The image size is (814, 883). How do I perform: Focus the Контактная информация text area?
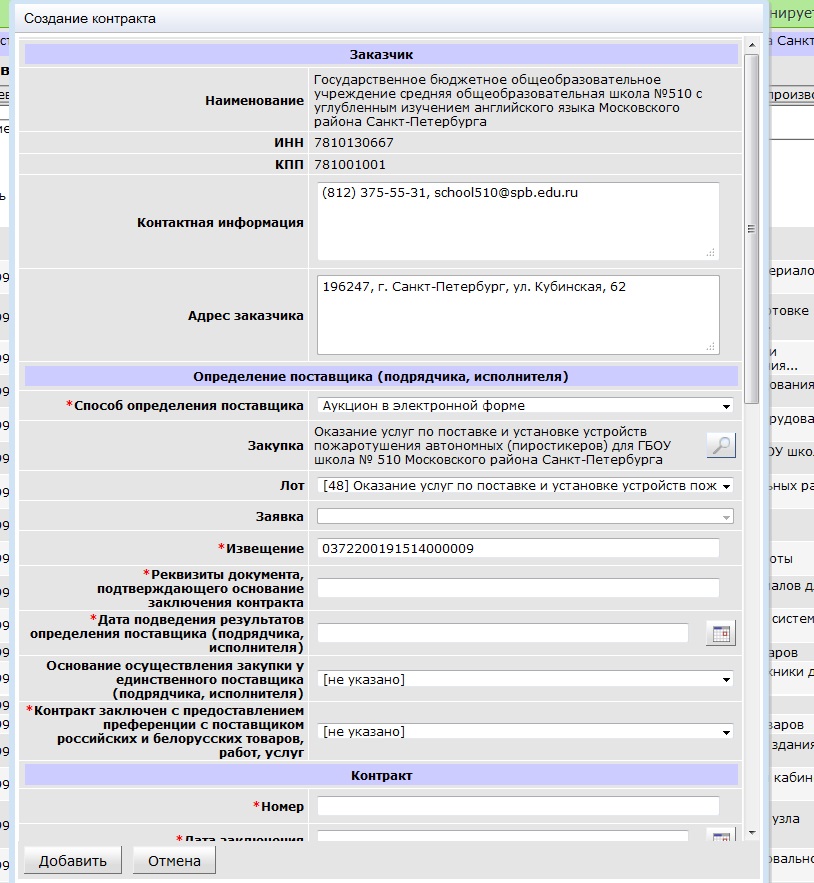tap(518, 221)
